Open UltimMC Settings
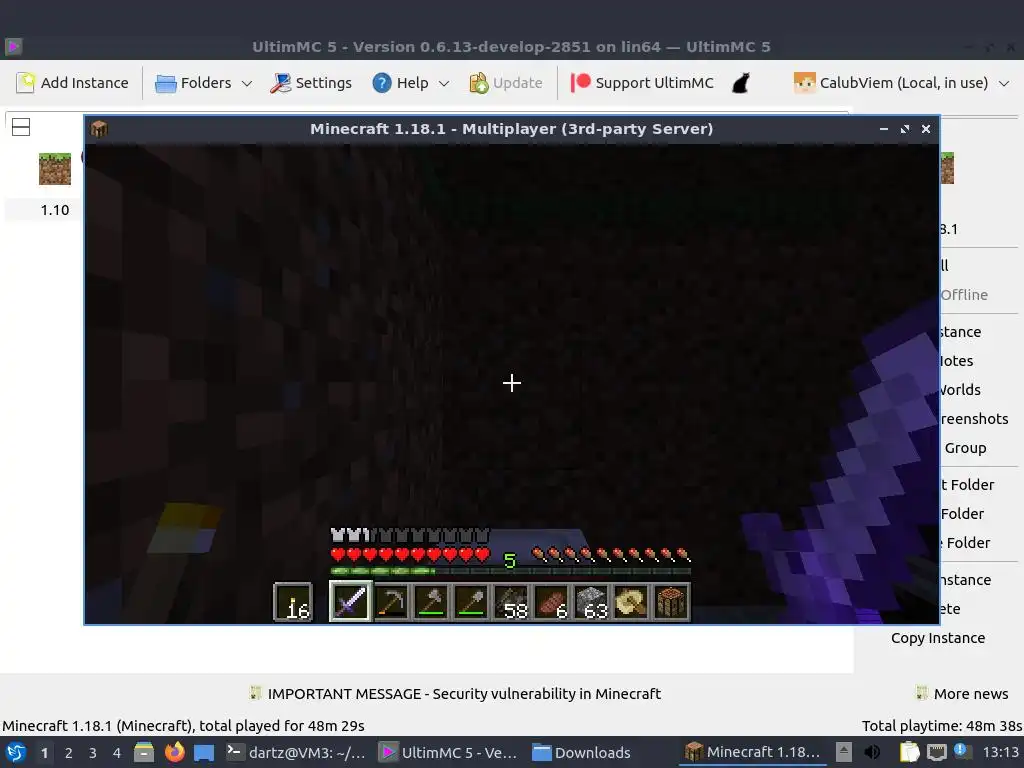This screenshot has width=1024, height=768. (x=311, y=83)
